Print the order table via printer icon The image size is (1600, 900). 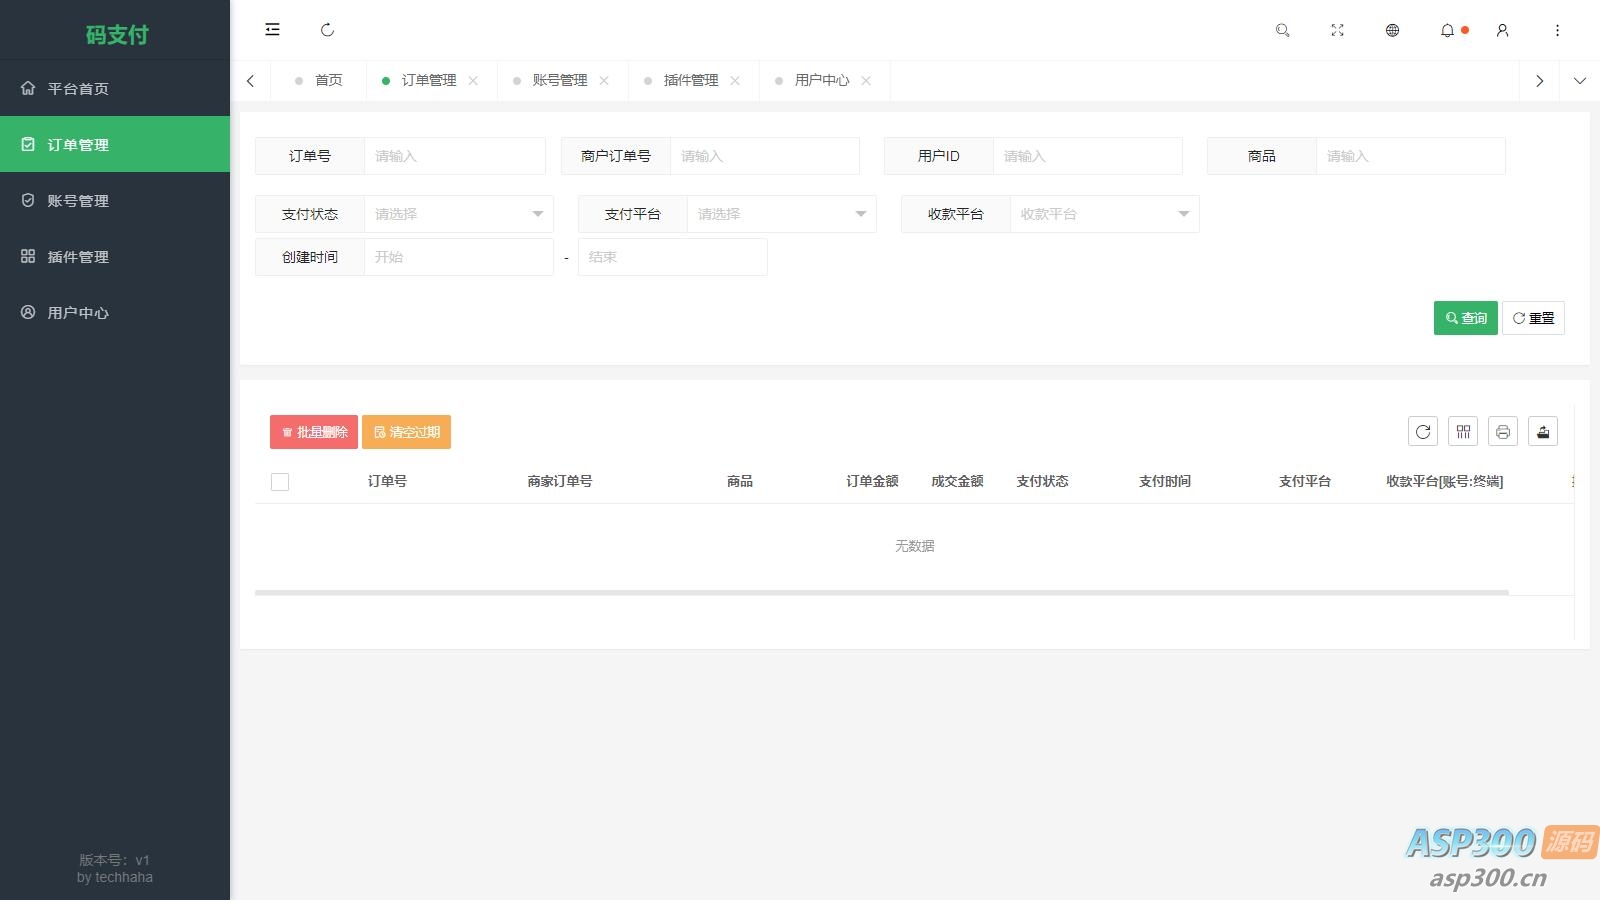[x=1503, y=432]
